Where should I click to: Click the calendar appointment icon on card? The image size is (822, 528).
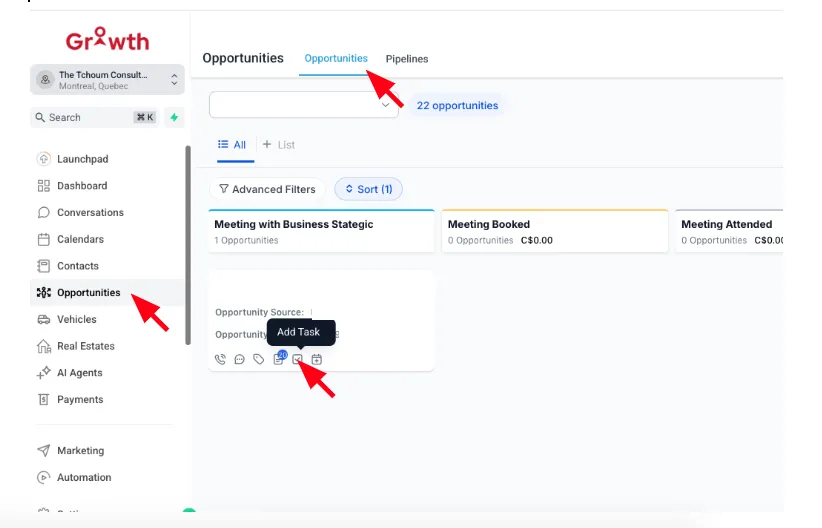tap(317, 359)
